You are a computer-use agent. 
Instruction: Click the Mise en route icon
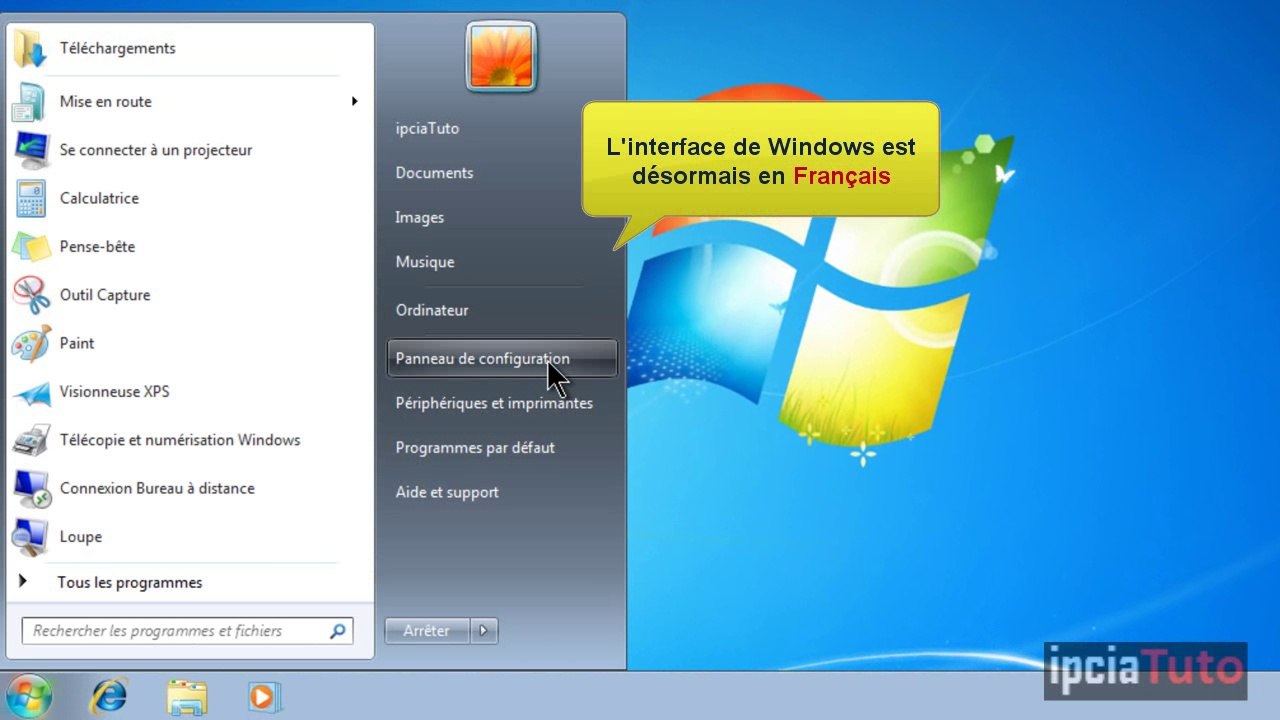[x=30, y=101]
